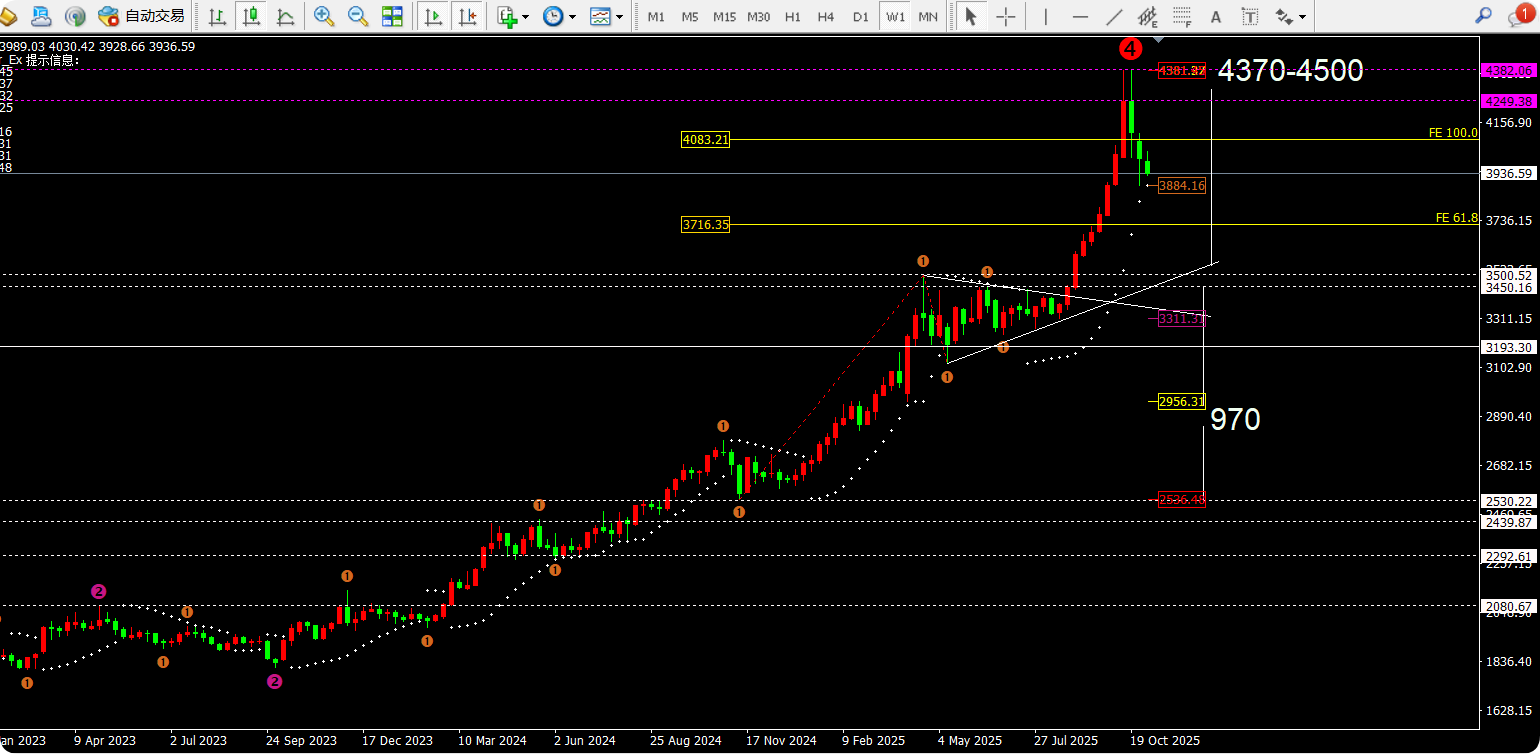The width and height of the screenshot is (1540, 754).
Task: Select the D1 timeframe
Action: [x=860, y=16]
